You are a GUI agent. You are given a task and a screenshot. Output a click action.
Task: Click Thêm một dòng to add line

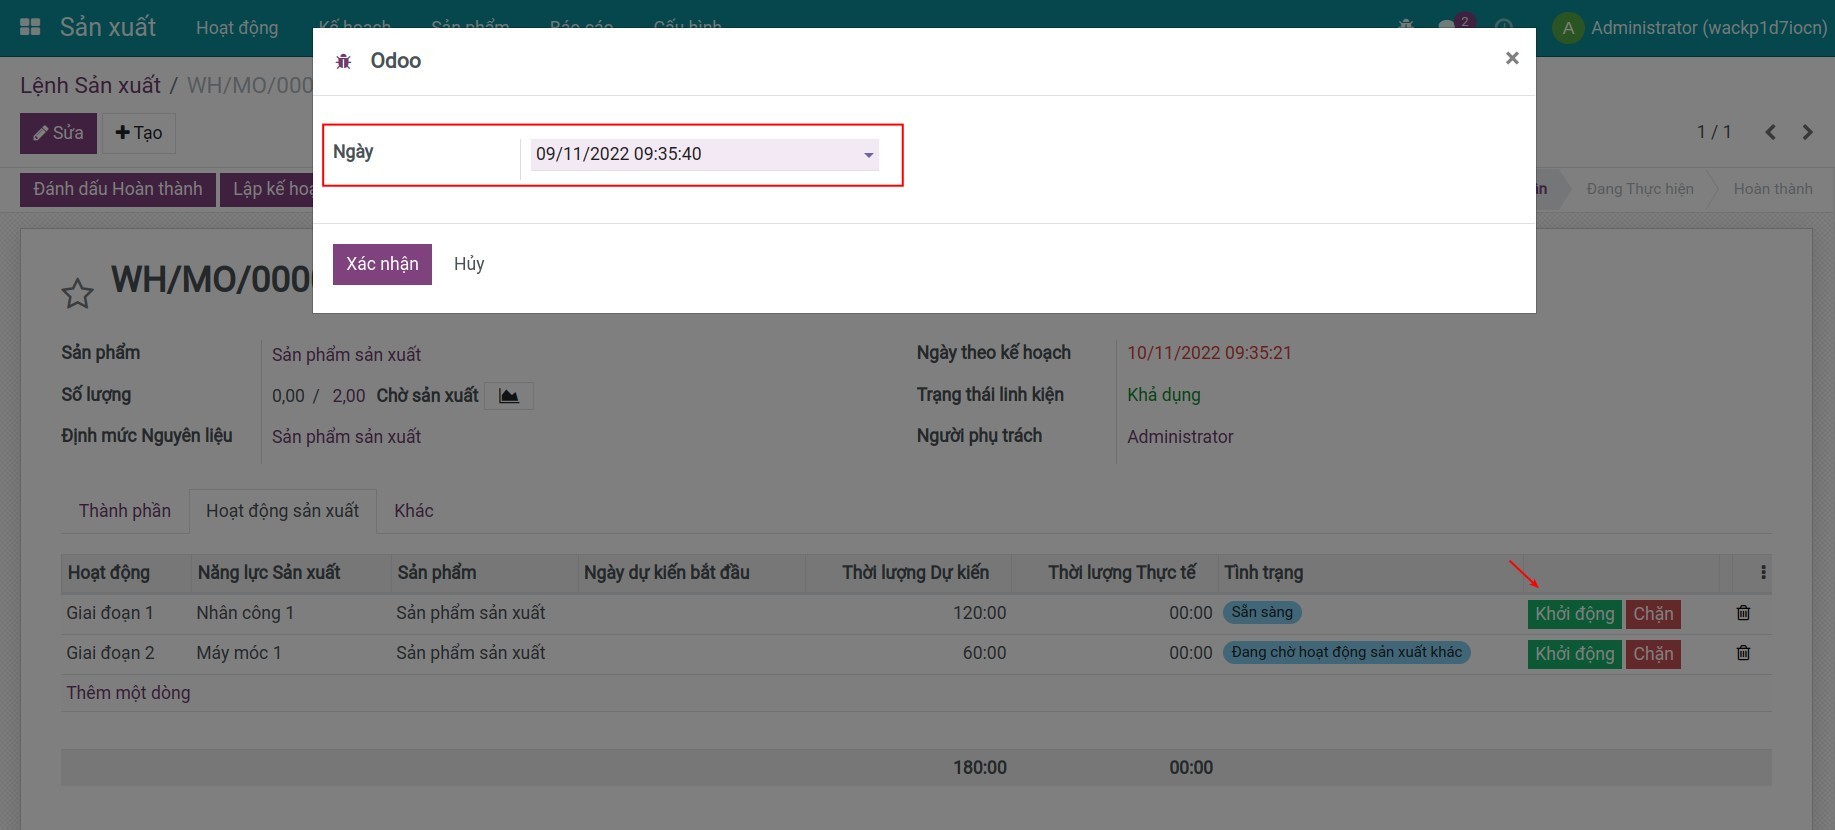pyautogui.click(x=128, y=693)
